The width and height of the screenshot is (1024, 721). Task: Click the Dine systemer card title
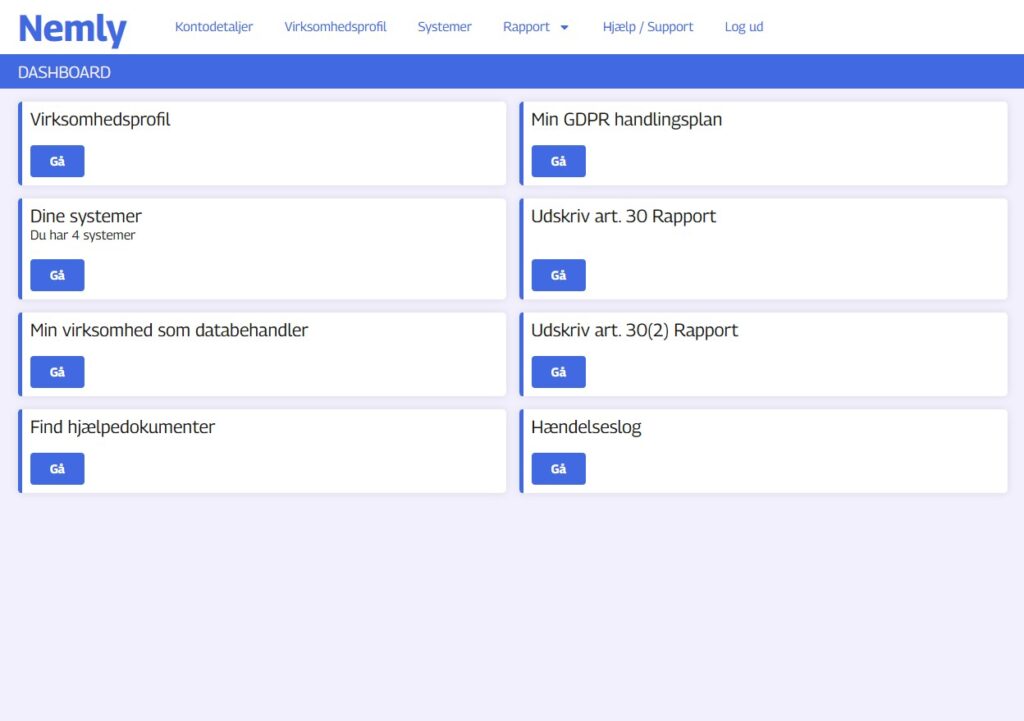(x=86, y=216)
